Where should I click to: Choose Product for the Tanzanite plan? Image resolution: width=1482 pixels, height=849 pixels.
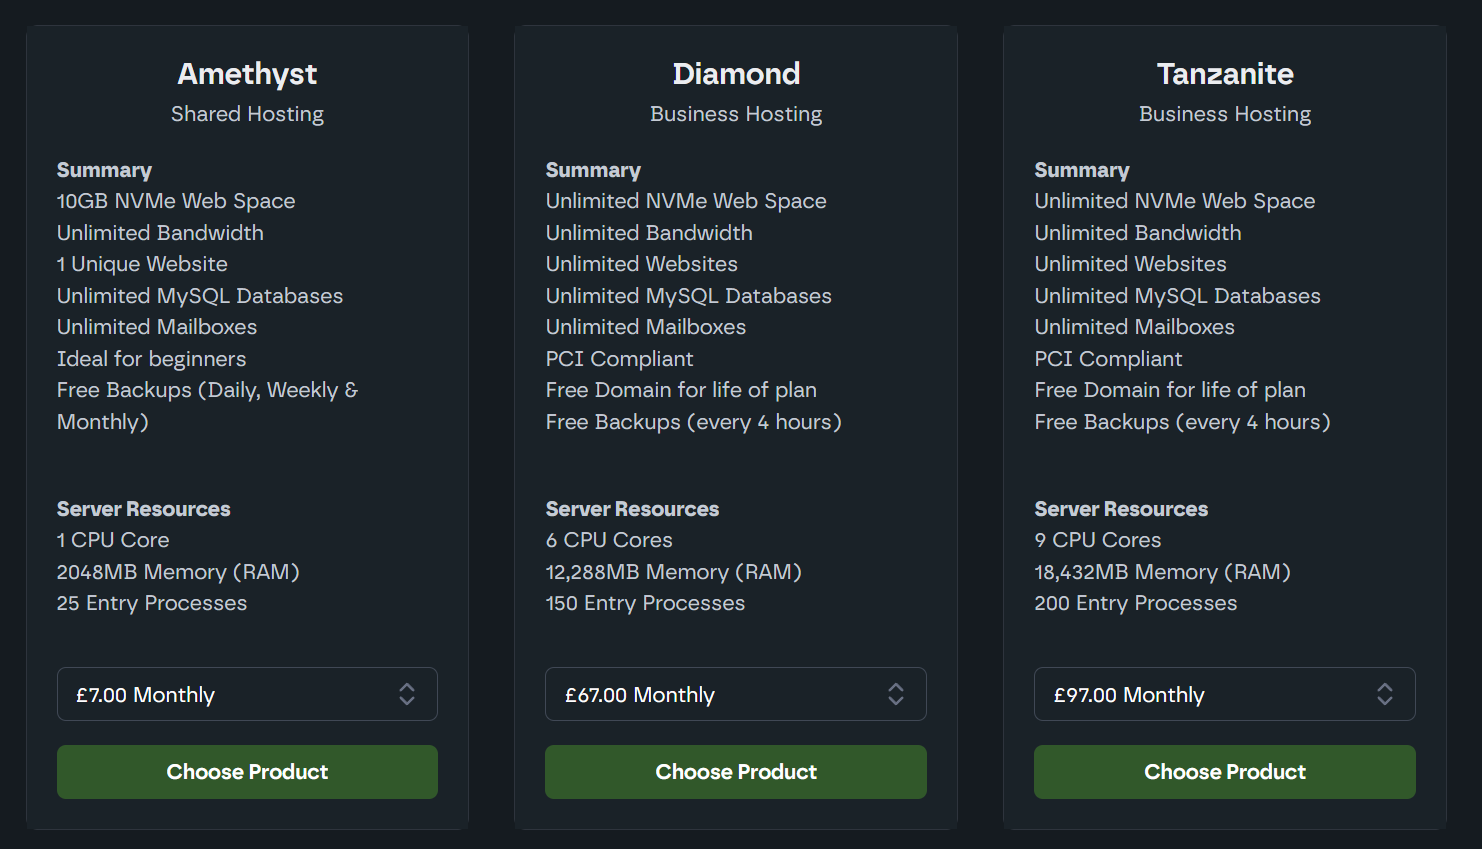[1225, 772]
